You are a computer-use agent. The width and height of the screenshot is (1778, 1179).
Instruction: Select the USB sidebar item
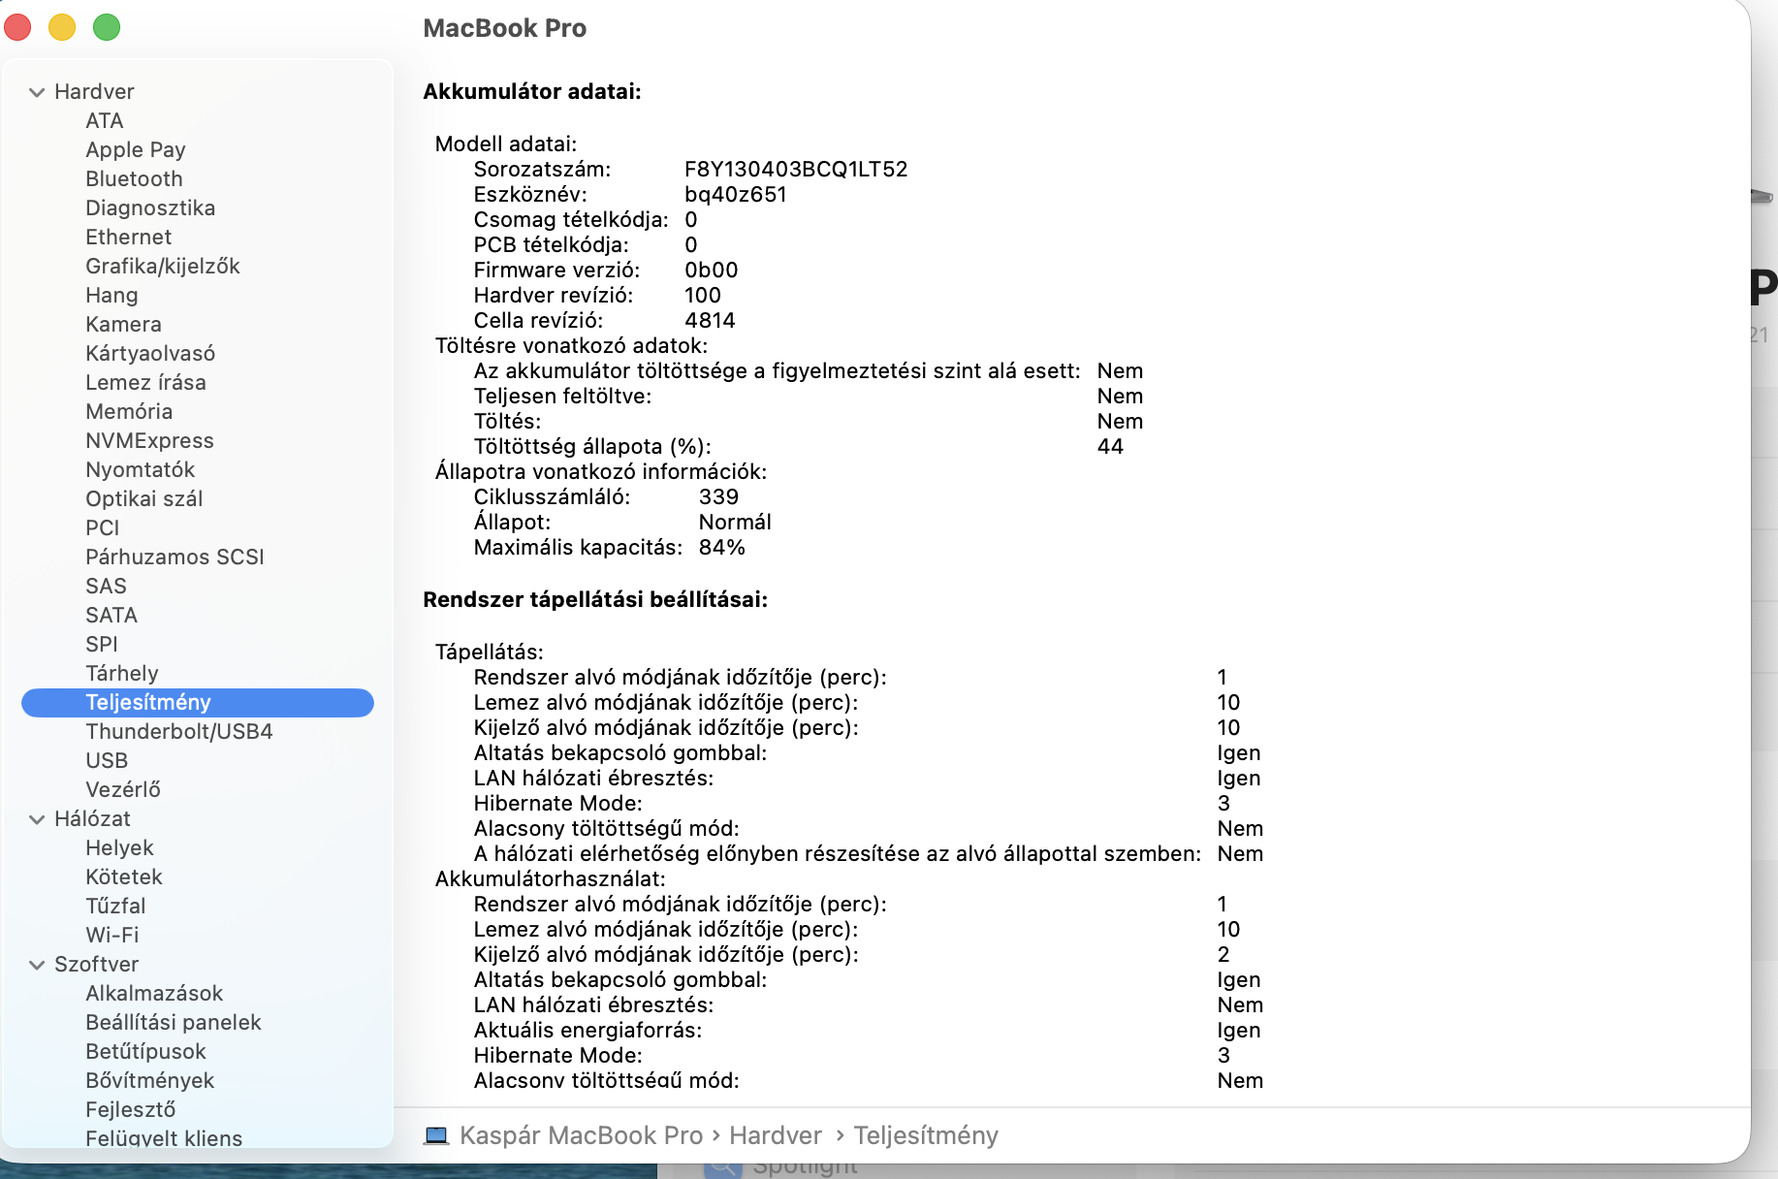[x=106, y=761]
